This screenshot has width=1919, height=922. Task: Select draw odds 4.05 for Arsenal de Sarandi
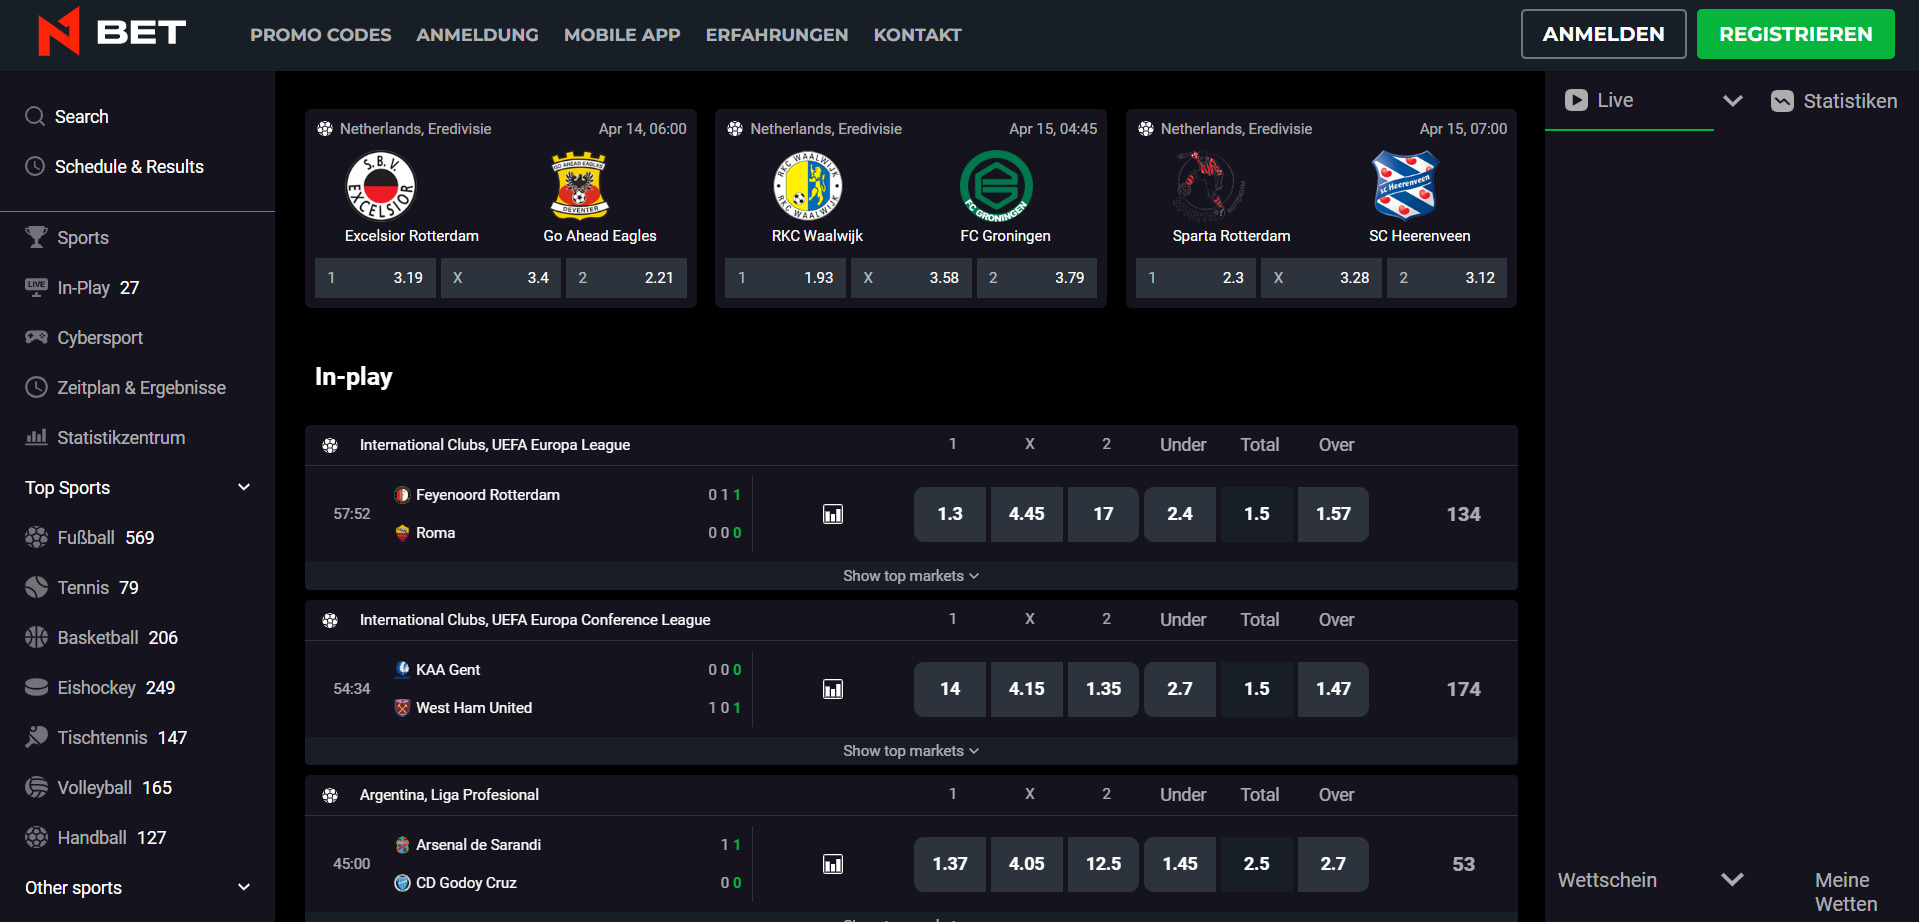click(x=1026, y=864)
